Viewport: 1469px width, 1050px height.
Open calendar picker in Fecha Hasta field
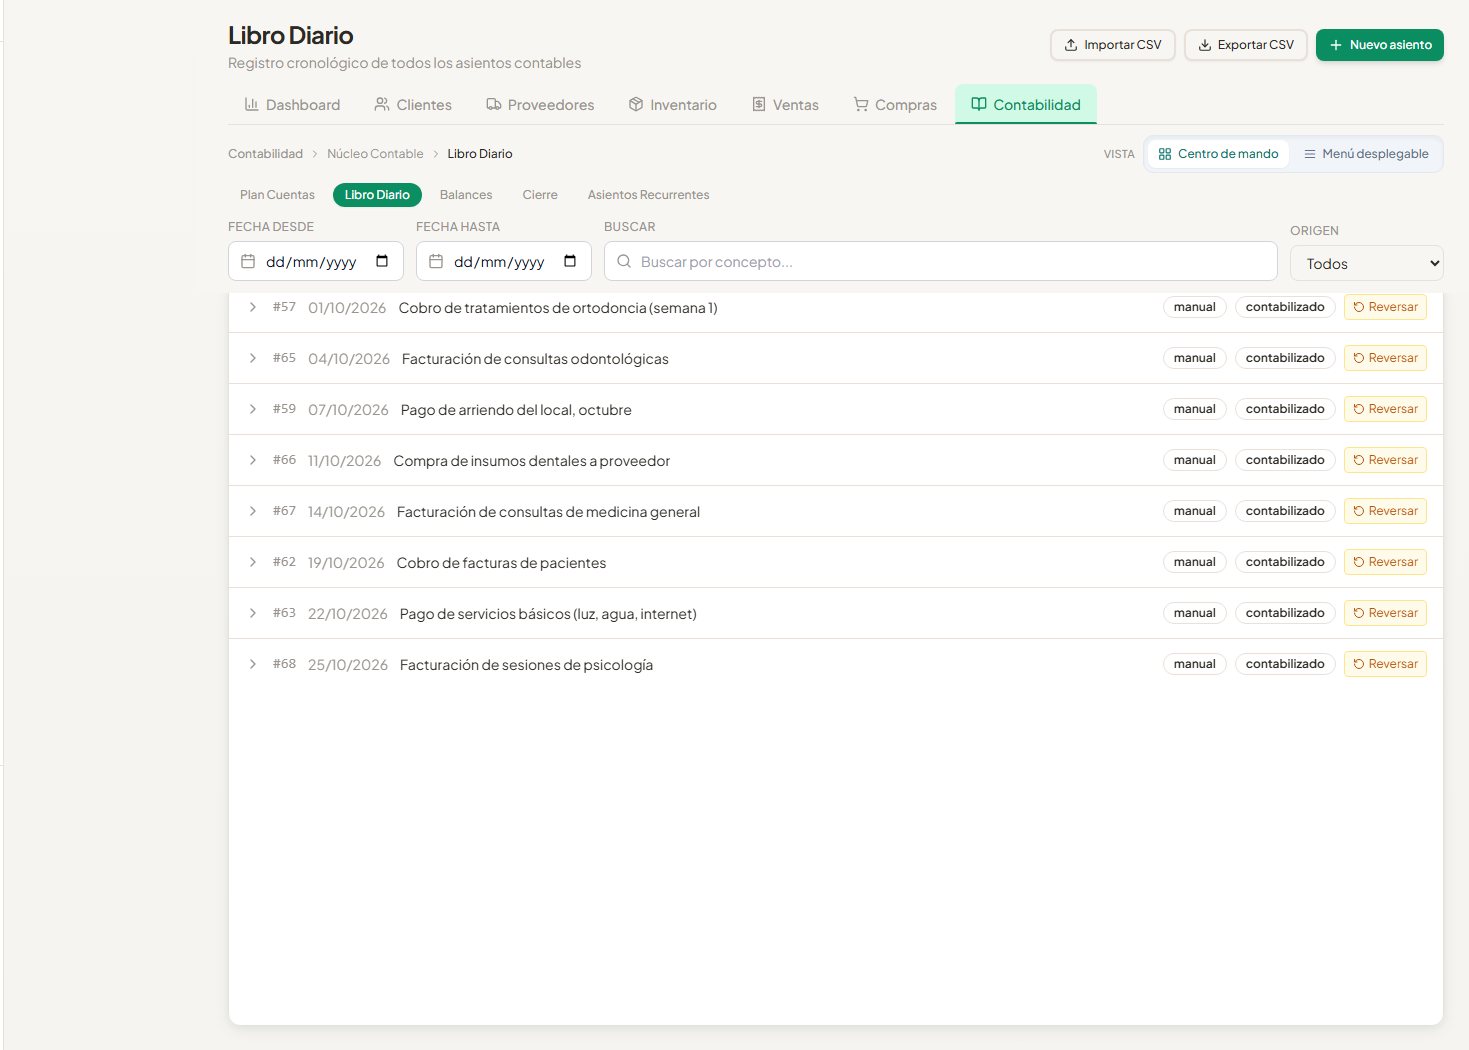click(x=570, y=262)
